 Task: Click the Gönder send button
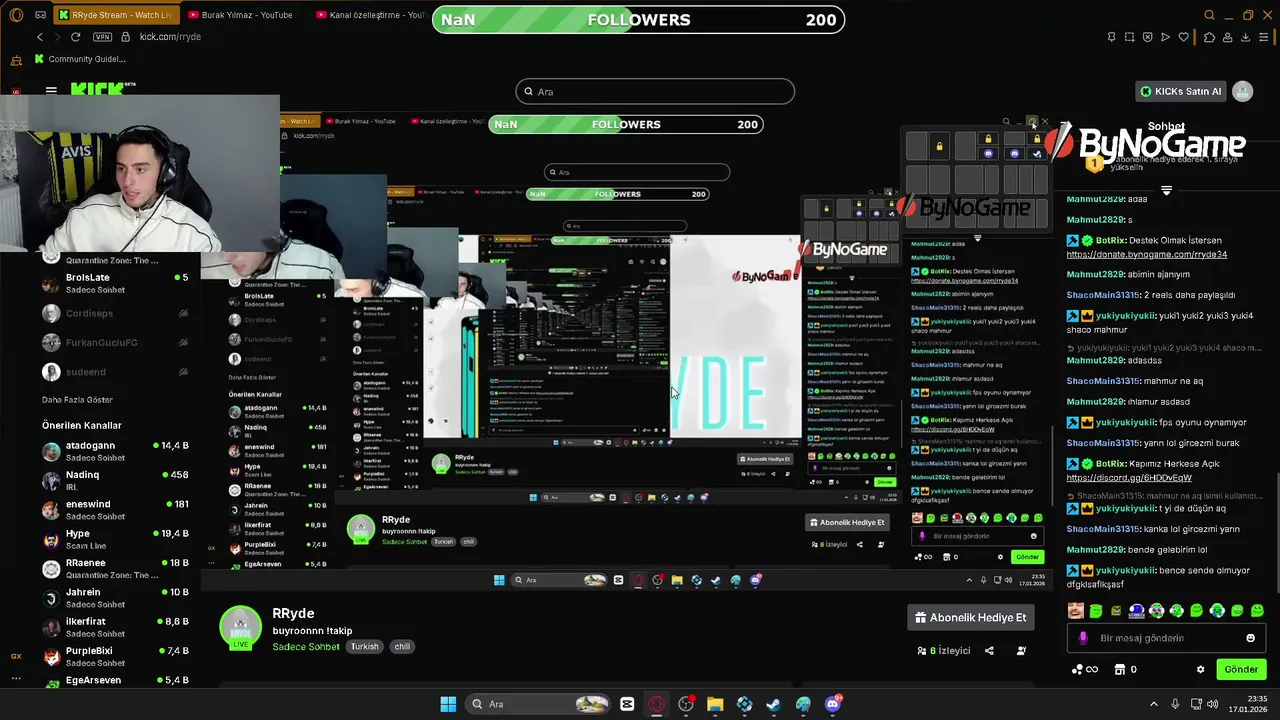[1241, 670]
